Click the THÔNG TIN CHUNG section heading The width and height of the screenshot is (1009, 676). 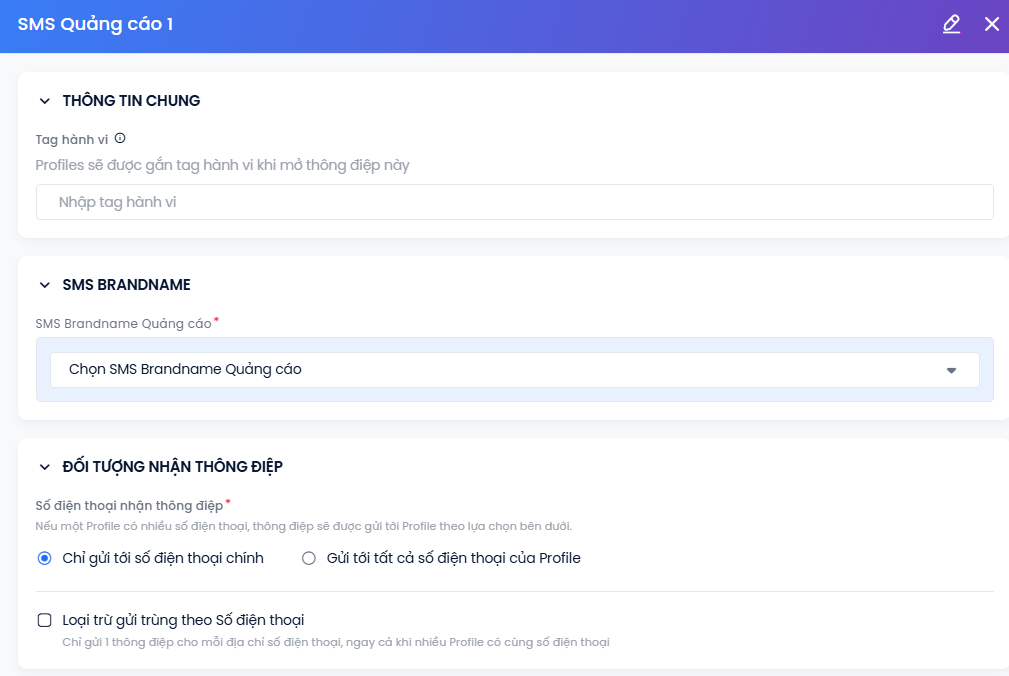131,101
